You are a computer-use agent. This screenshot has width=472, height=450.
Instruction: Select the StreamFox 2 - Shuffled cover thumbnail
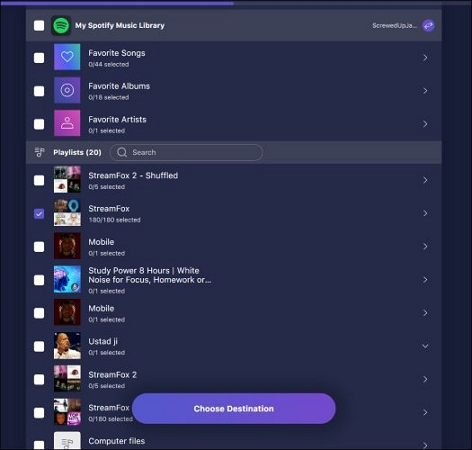tap(67, 180)
